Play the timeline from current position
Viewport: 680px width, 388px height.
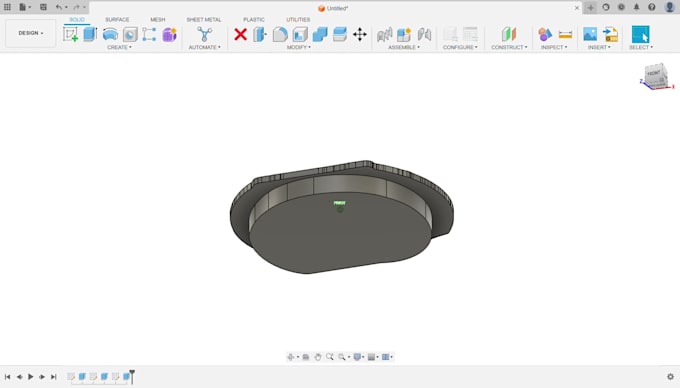point(30,377)
